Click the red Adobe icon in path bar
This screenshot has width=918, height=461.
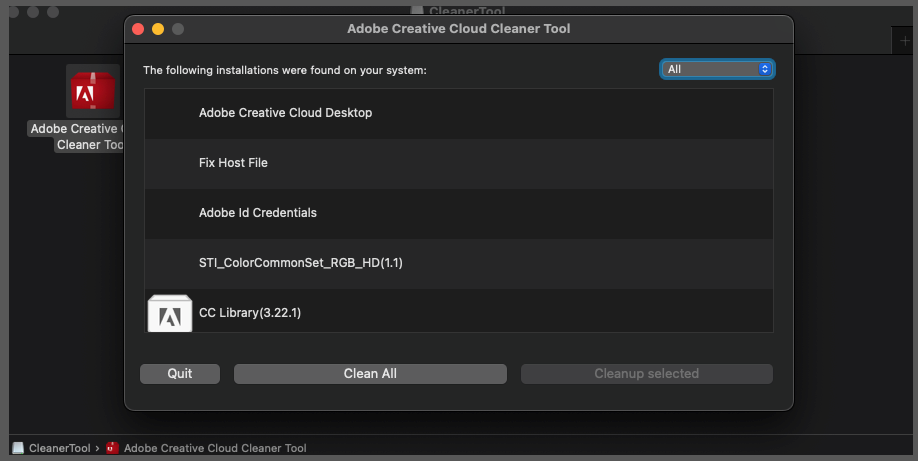(x=113, y=448)
